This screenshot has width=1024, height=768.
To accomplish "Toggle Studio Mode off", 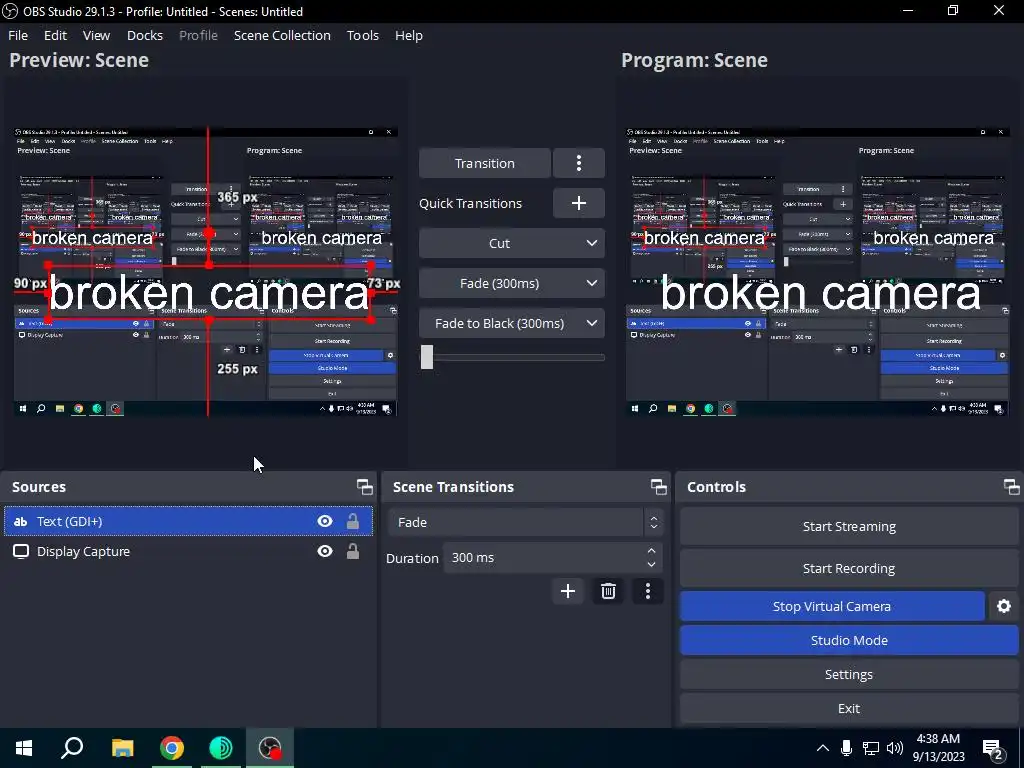I will click(x=849, y=641).
